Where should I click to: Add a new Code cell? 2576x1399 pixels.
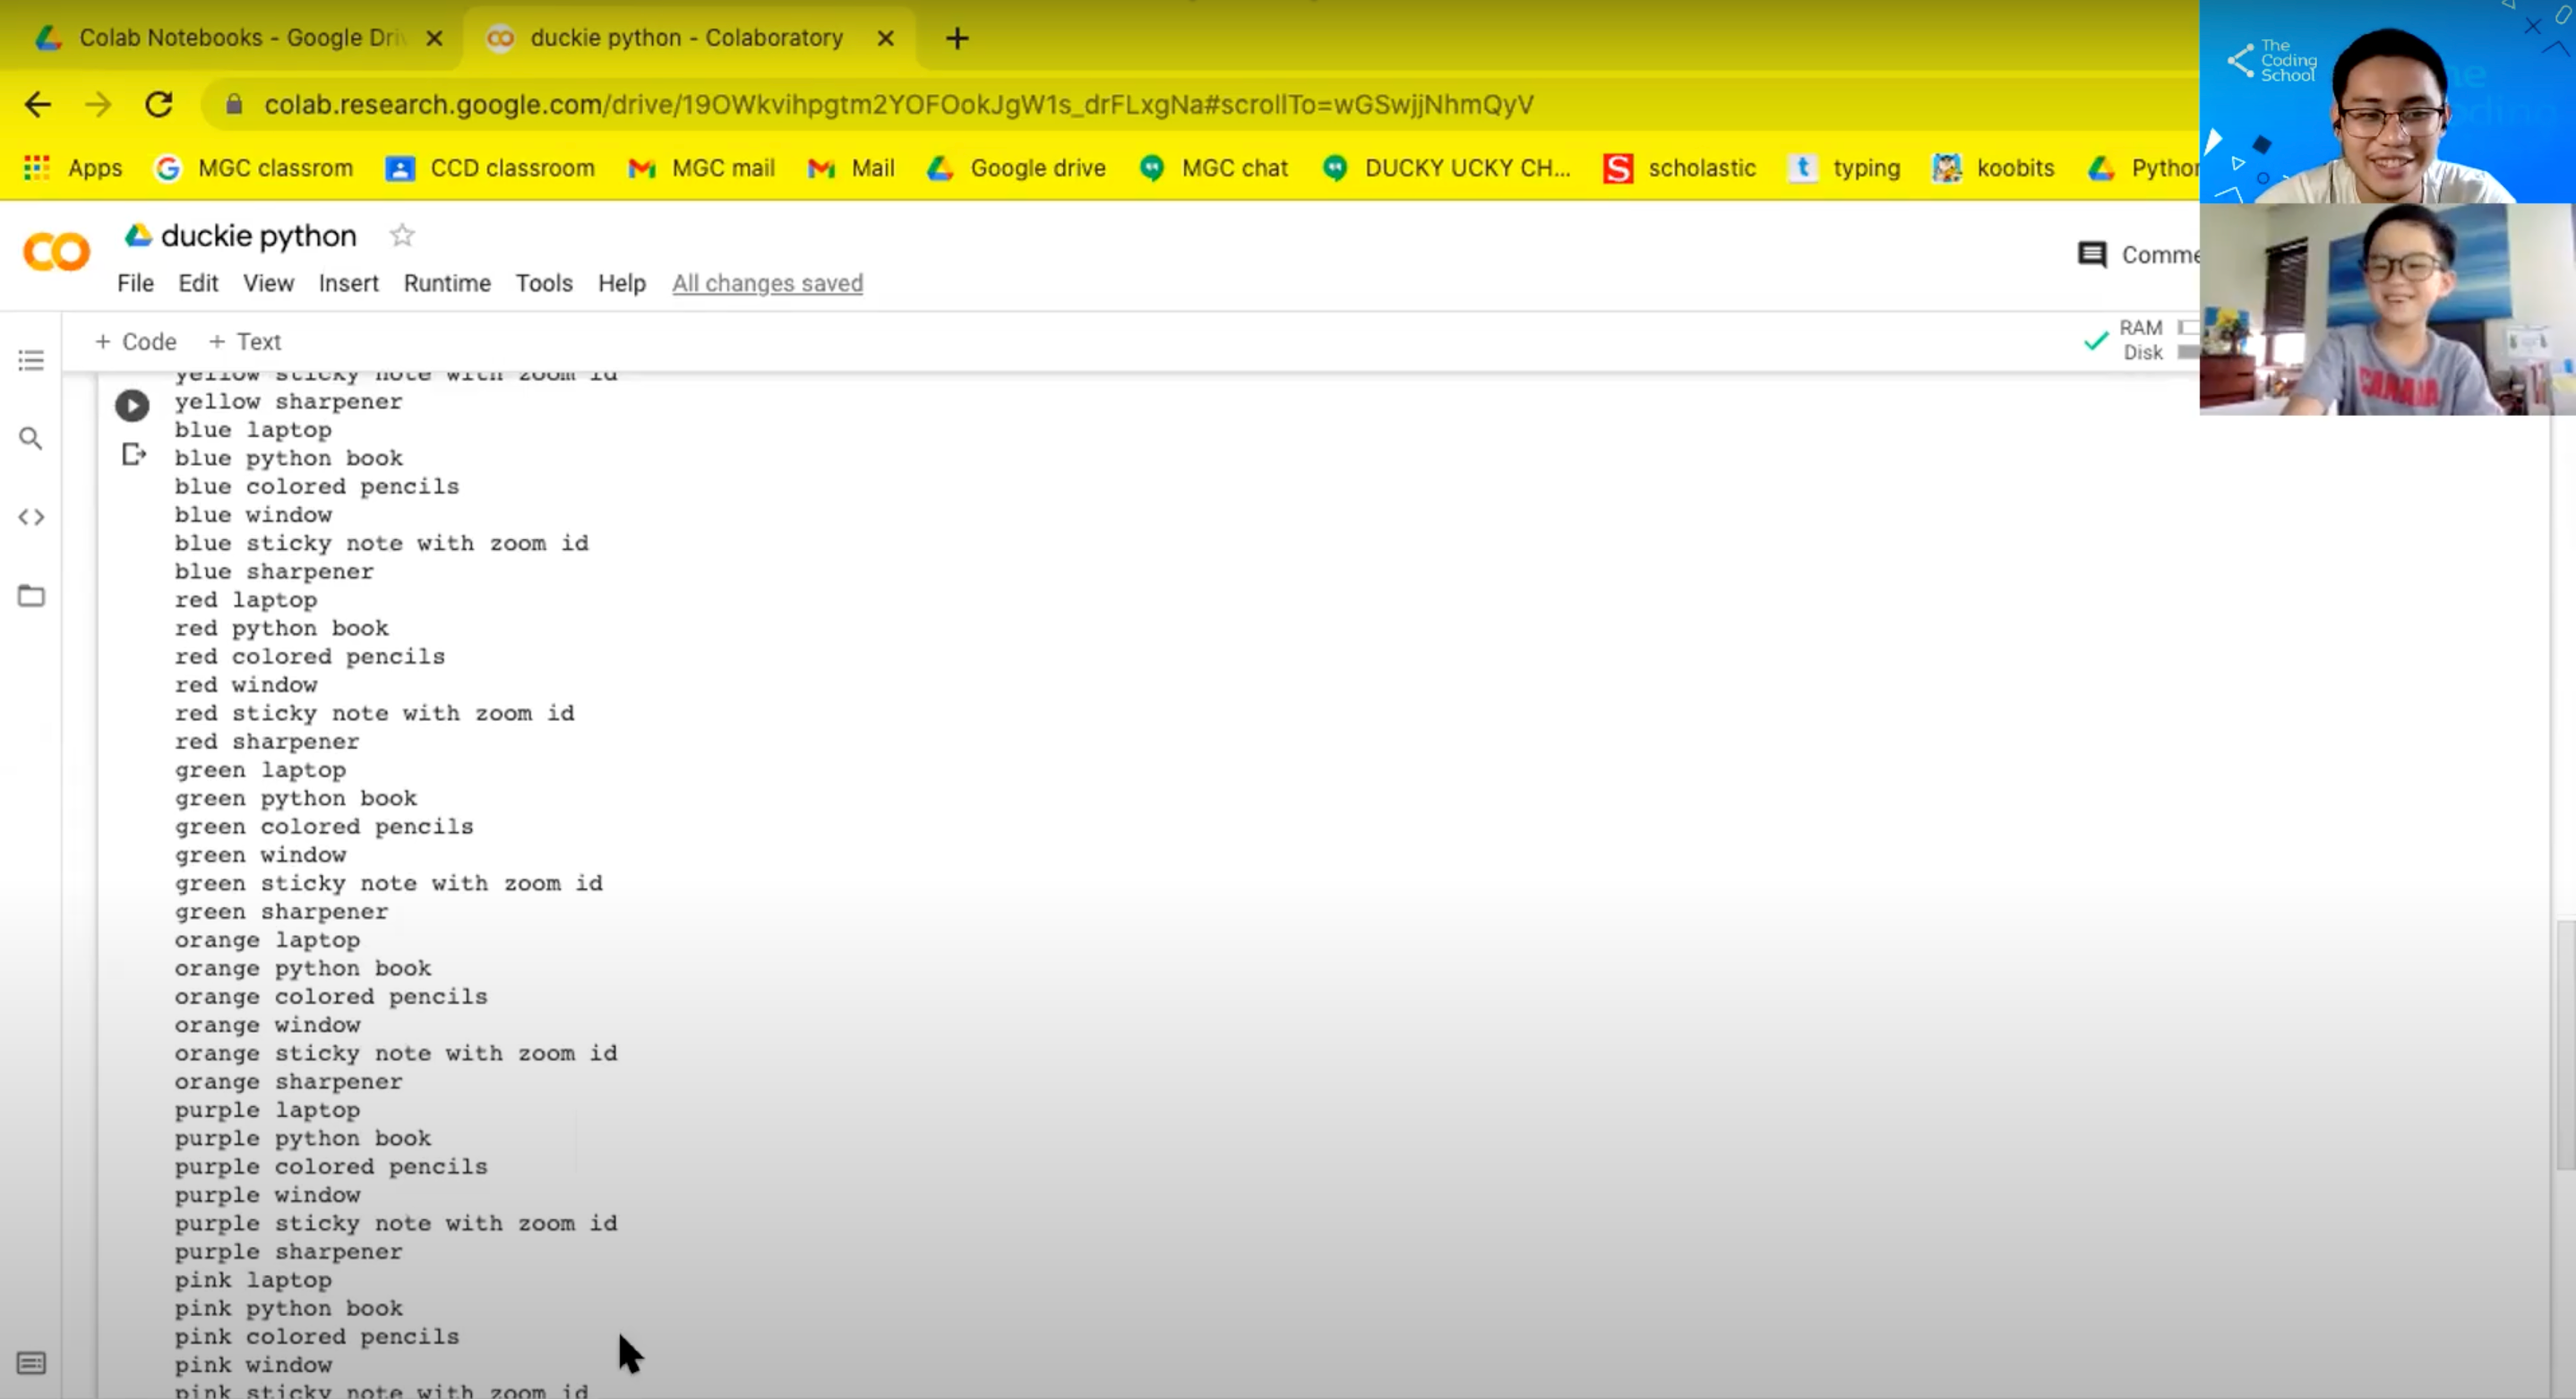click(x=135, y=342)
